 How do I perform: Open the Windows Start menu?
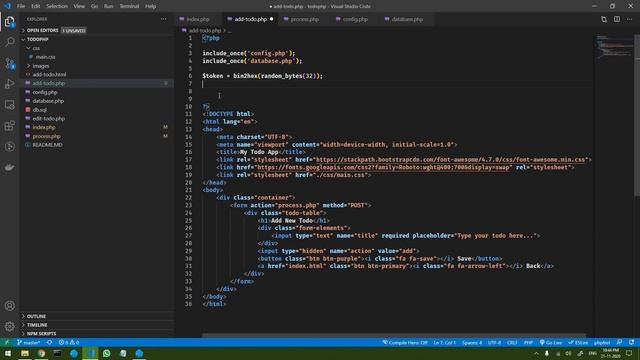(8, 353)
